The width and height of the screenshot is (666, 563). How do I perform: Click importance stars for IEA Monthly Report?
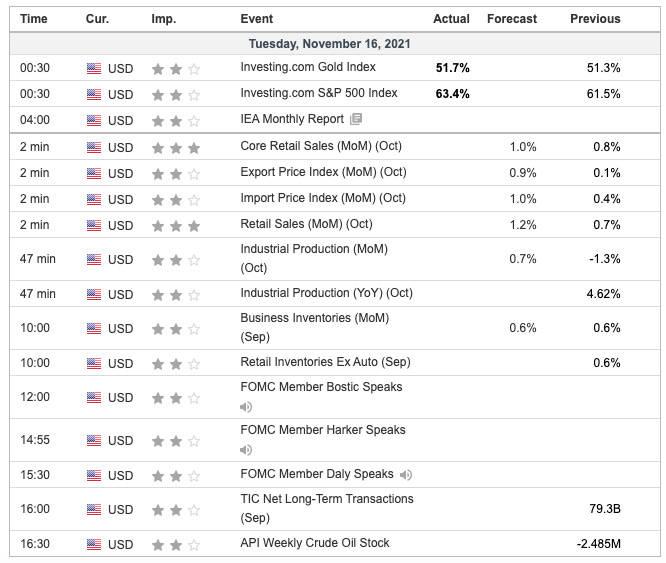176,121
